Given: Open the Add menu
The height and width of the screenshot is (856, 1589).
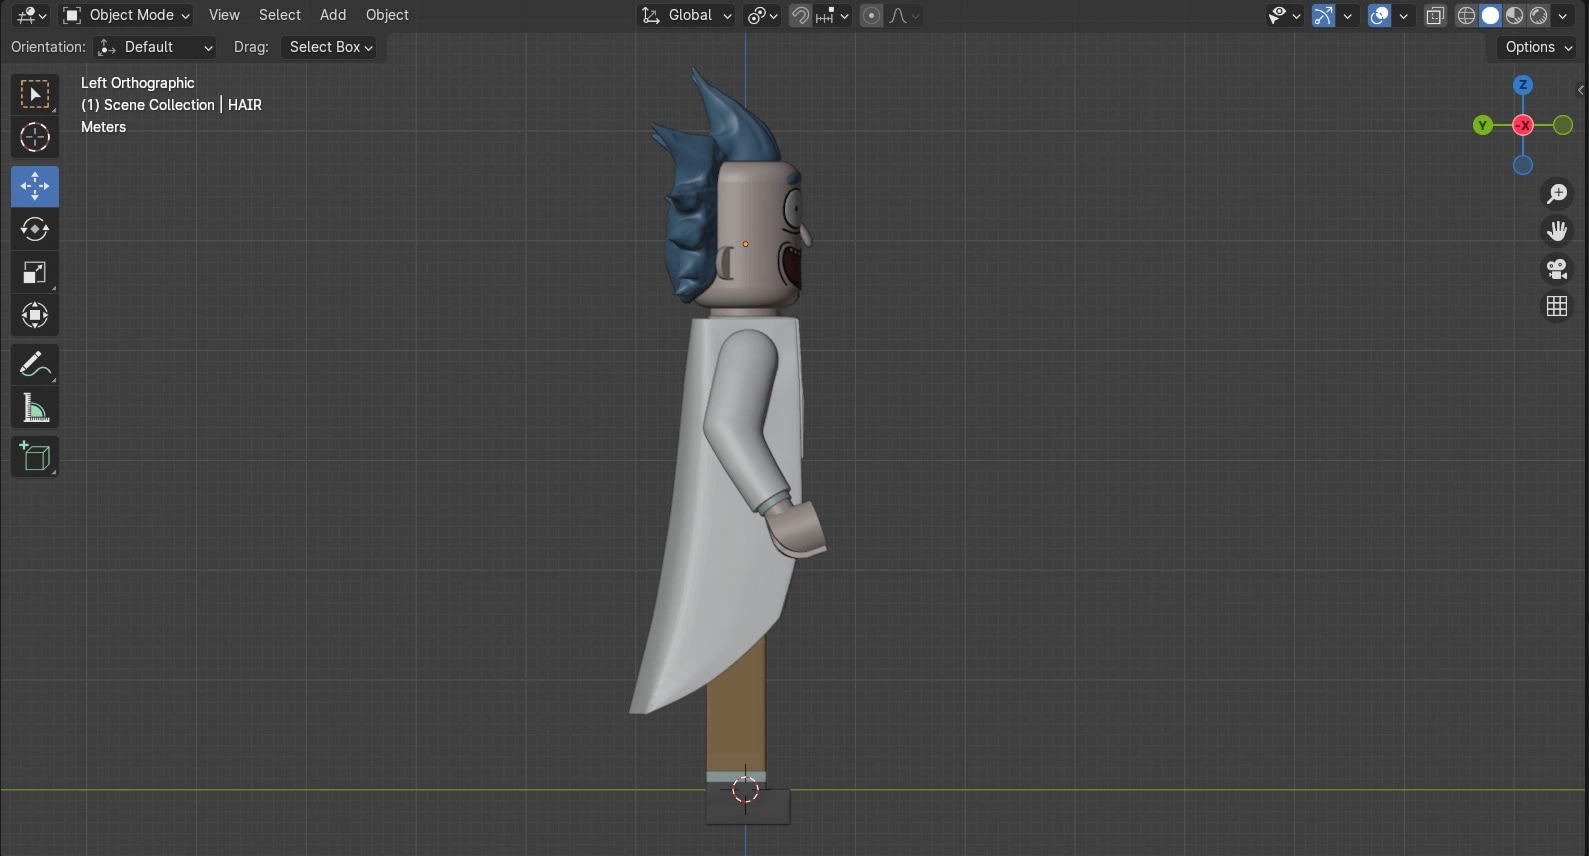Looking at the screenshot, I should click(x=333, y=15).
